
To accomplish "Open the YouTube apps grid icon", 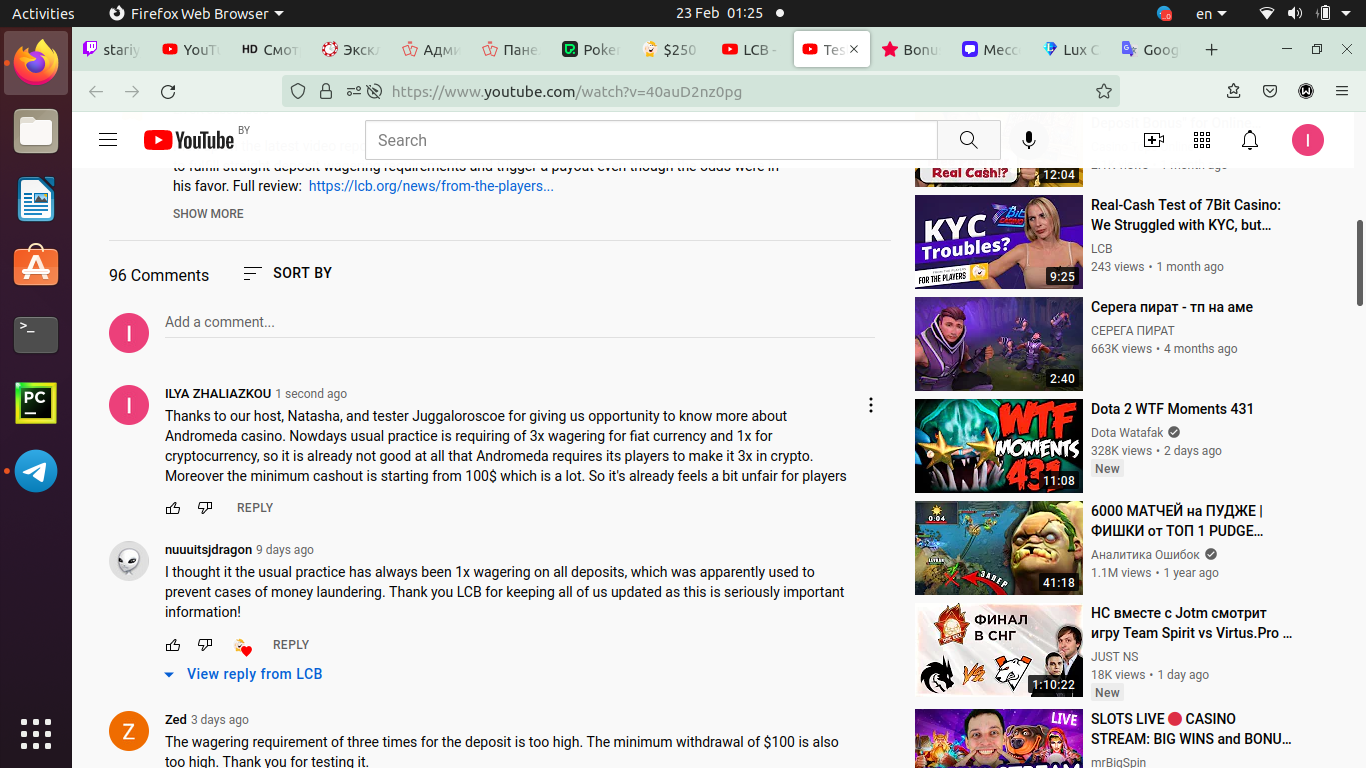I will (1202, 140).
